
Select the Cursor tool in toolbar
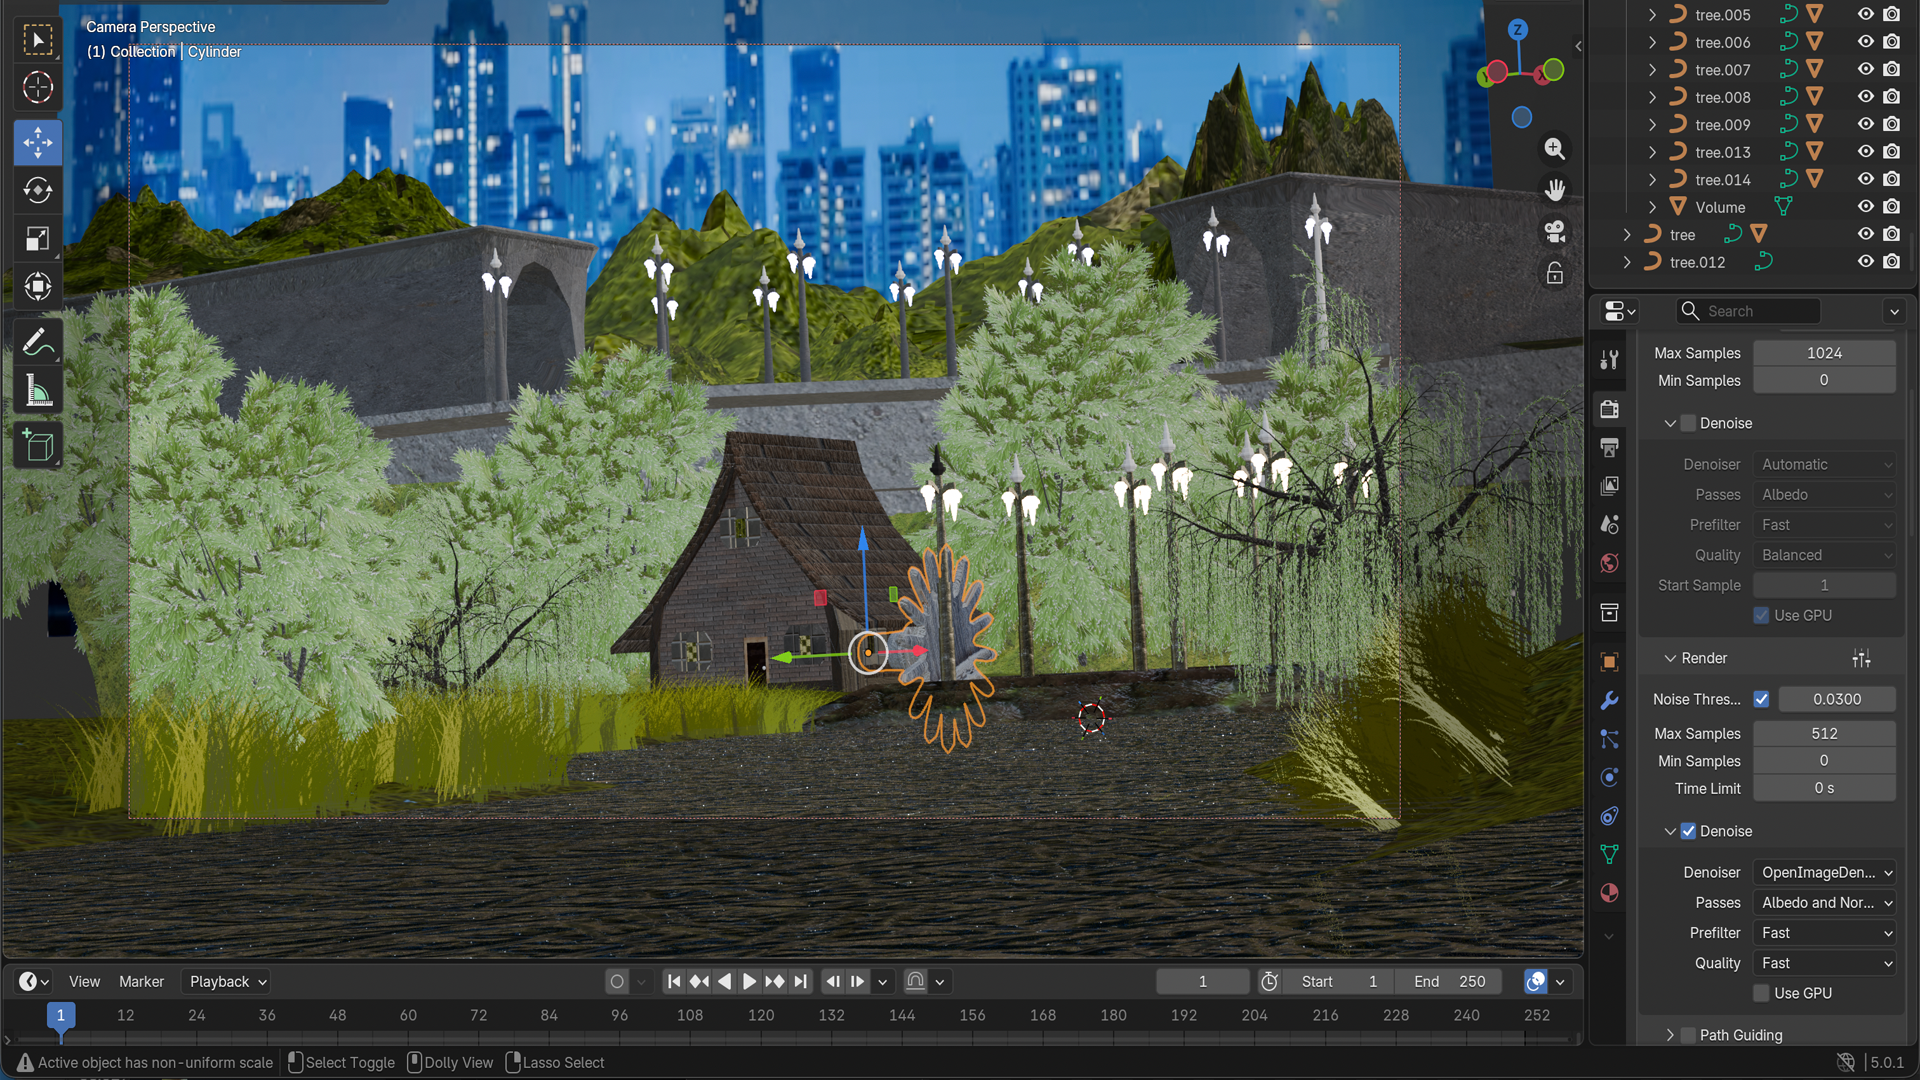click(38, 88)
